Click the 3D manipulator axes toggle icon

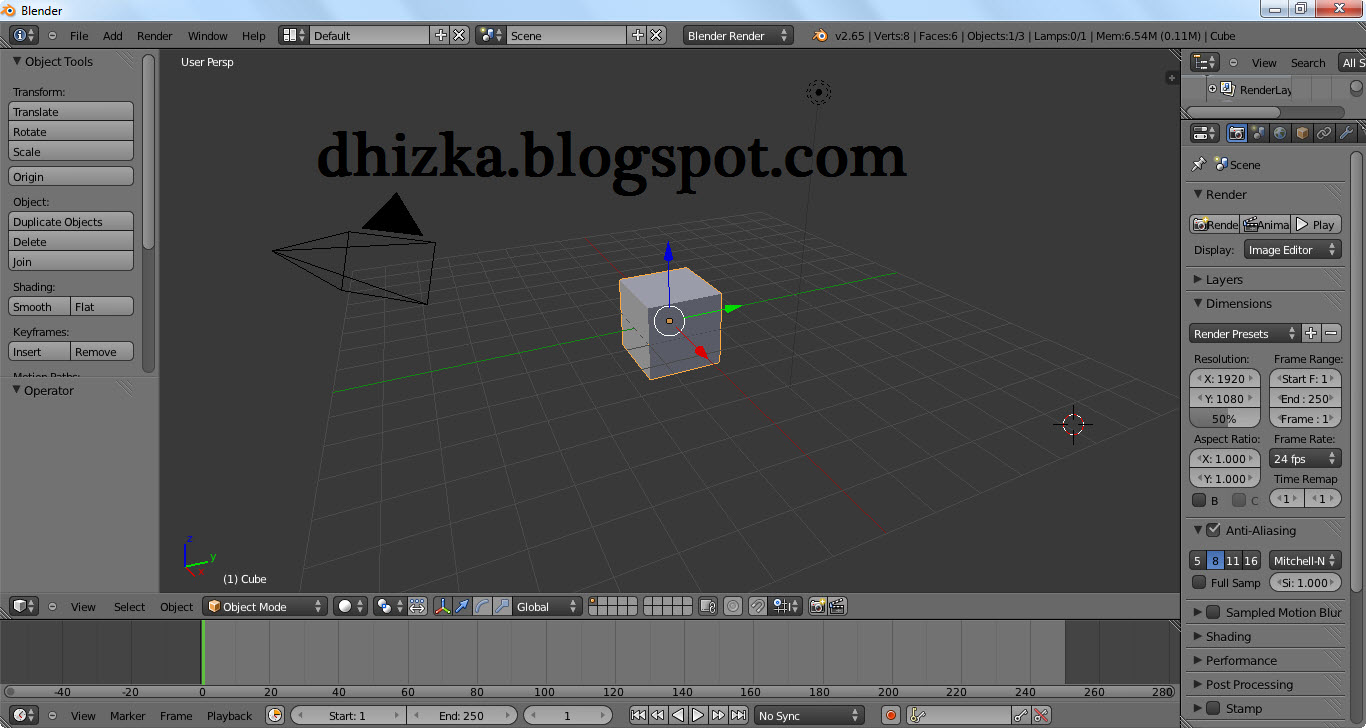tap(442, 606)
